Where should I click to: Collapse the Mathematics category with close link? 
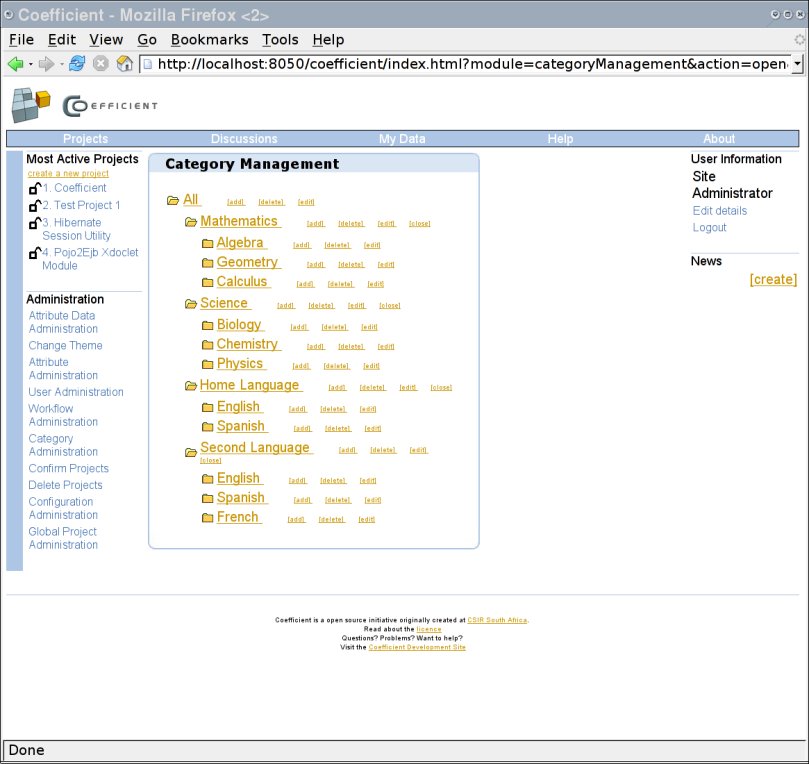[x=419, y=224]
